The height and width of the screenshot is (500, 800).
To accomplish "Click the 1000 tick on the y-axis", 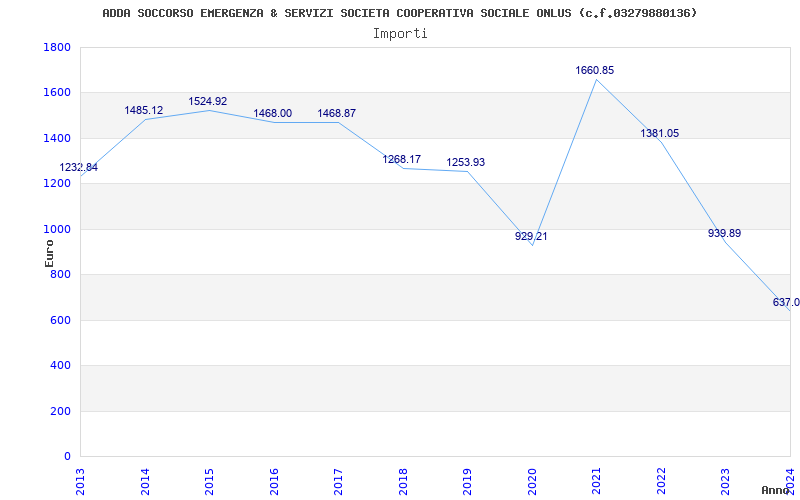I will coord(57,229).
